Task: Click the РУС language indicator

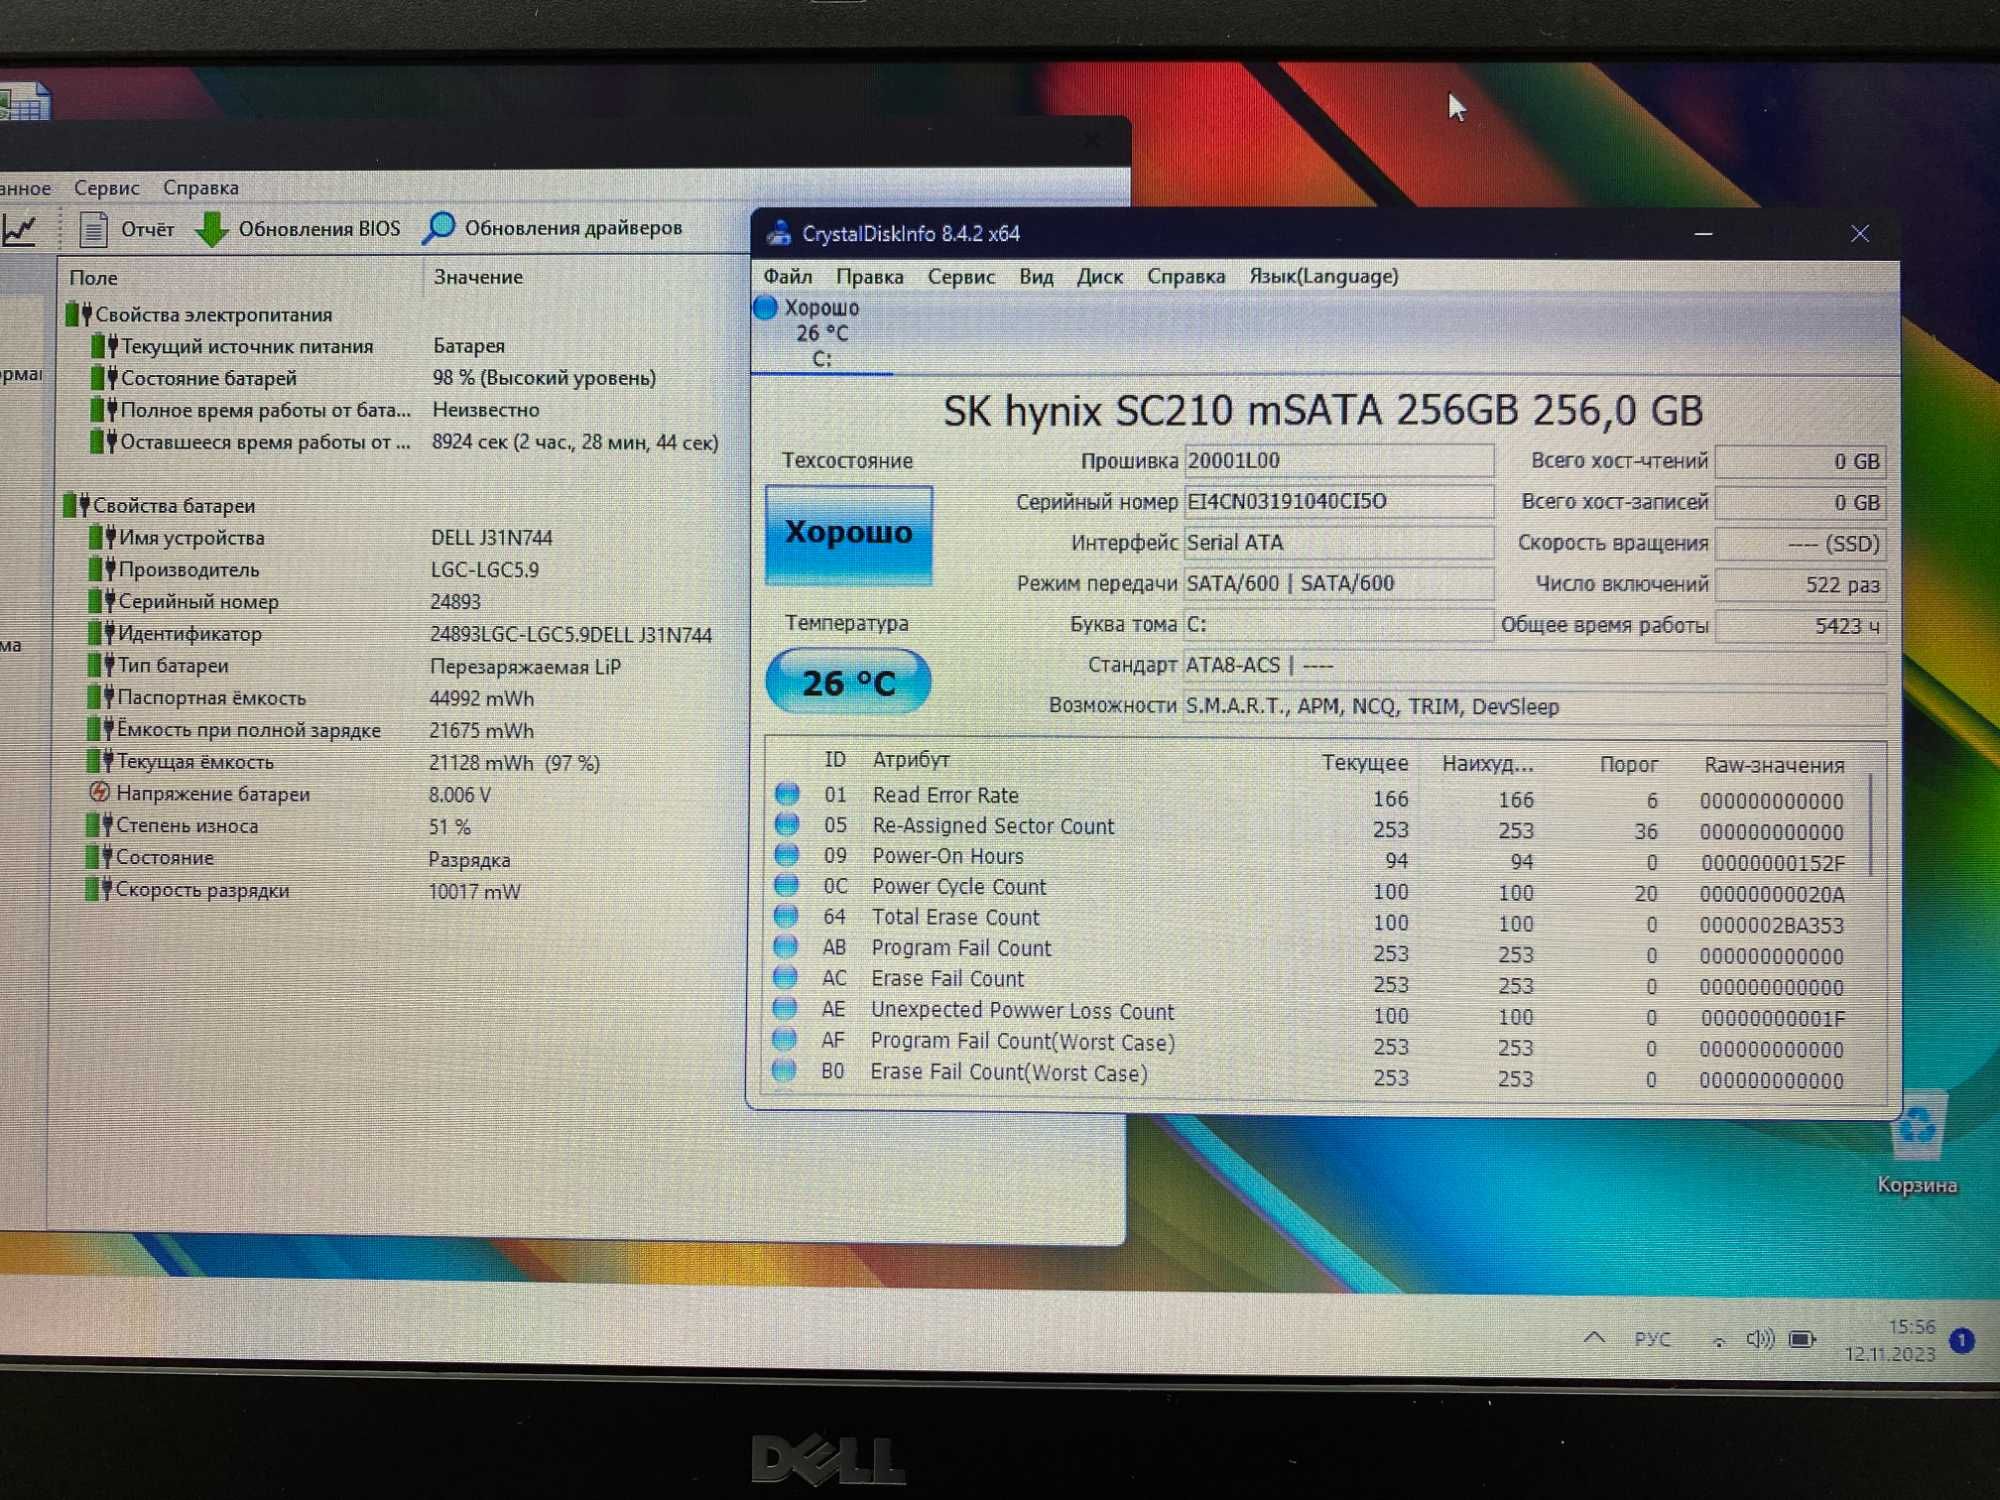Action: (x=1652, y=1339)
